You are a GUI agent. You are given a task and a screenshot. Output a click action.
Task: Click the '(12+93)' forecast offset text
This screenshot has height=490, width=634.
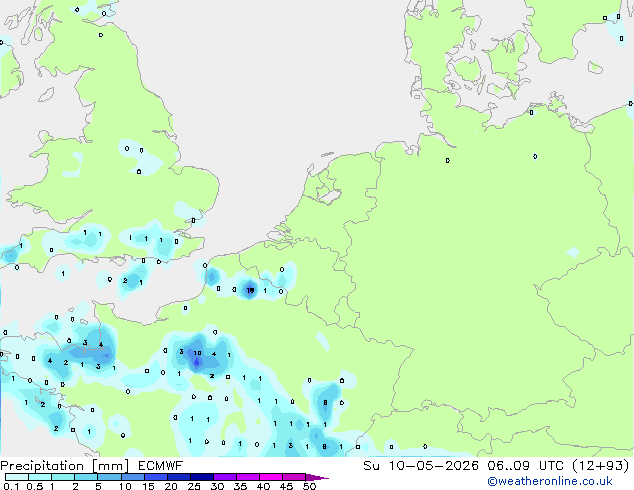[601, 466]
